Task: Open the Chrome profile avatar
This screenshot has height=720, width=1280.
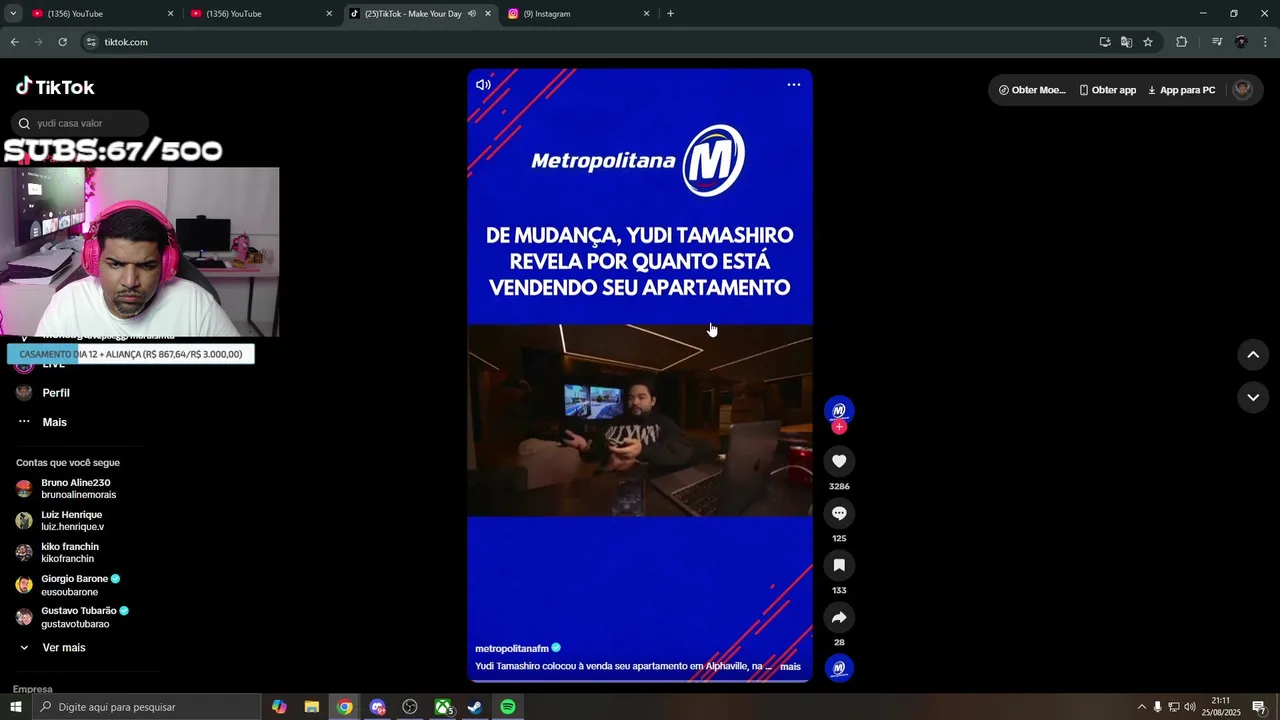Action: tap(1241, 42)
